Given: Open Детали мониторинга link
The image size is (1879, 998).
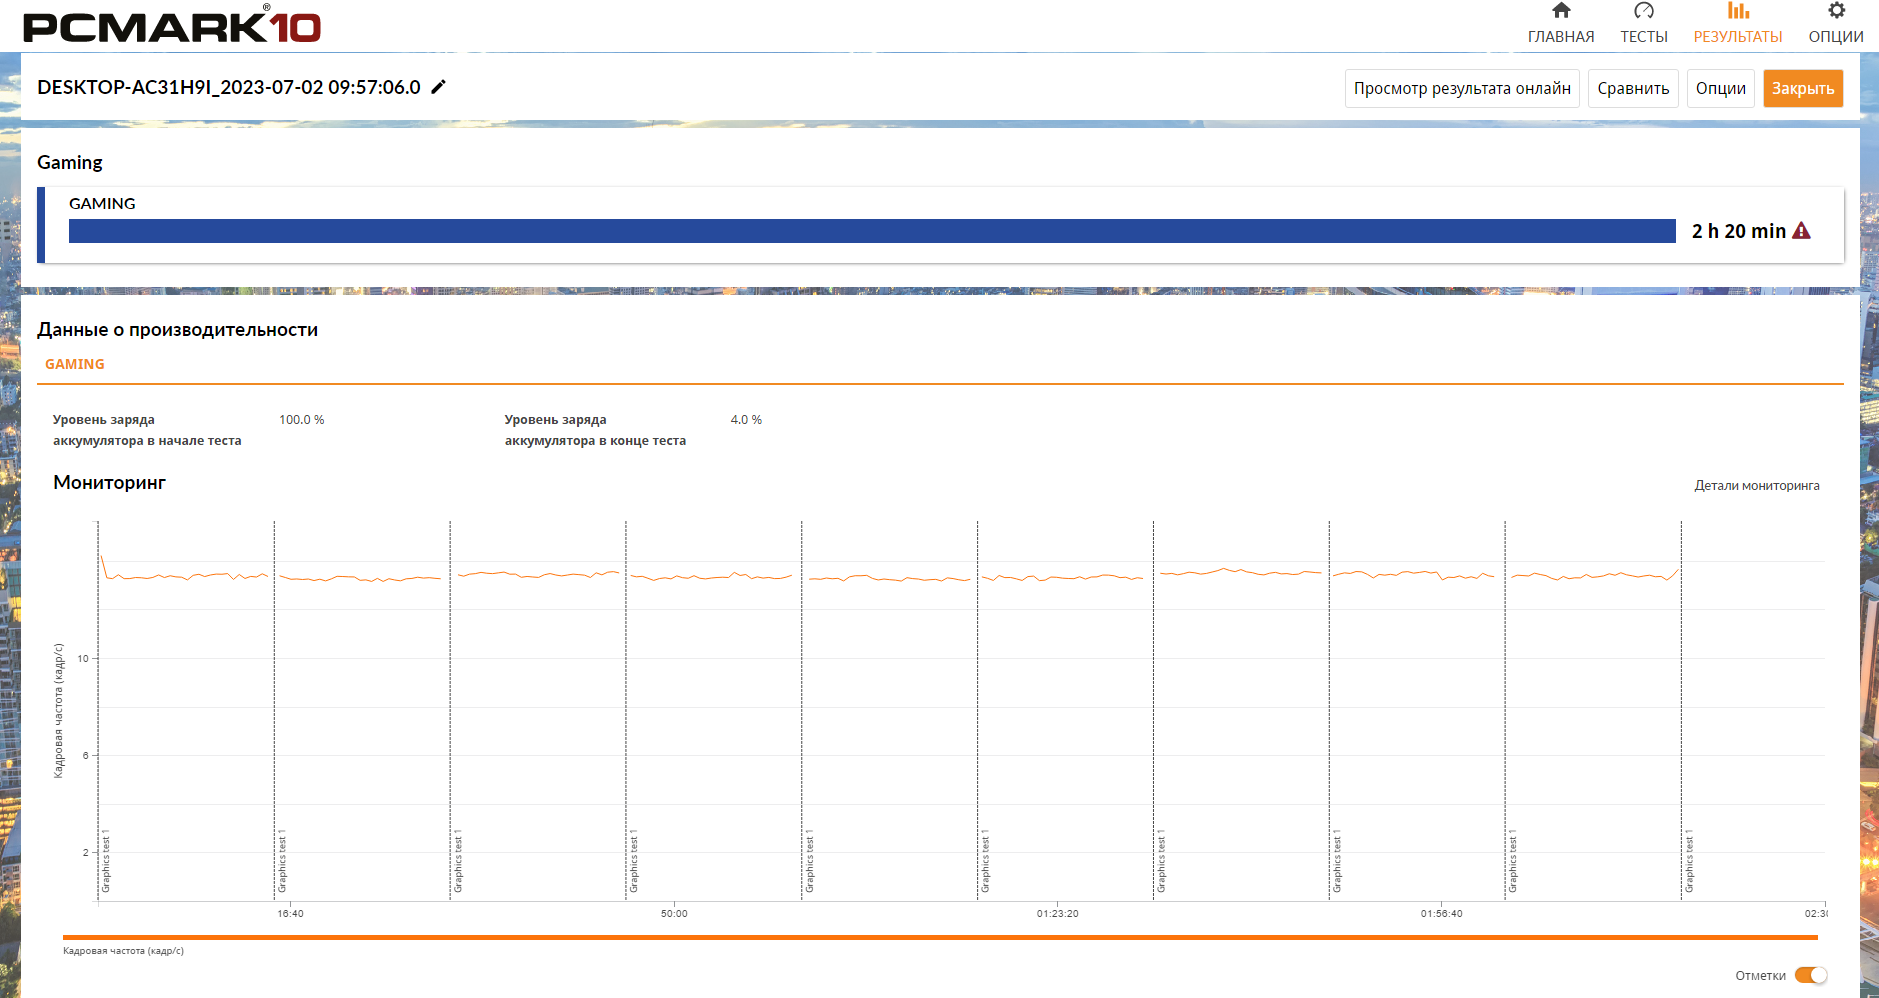Looking at the screenshot, I should (x=1756, y=486).
